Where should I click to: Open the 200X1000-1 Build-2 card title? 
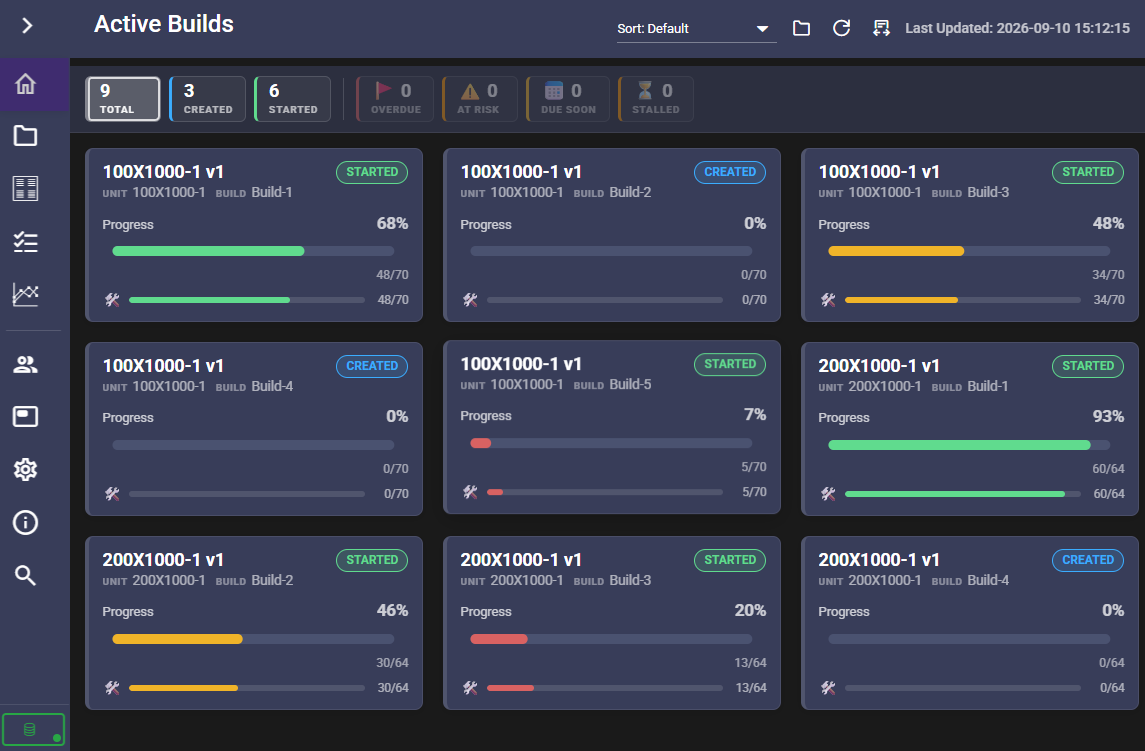[163, 560]
